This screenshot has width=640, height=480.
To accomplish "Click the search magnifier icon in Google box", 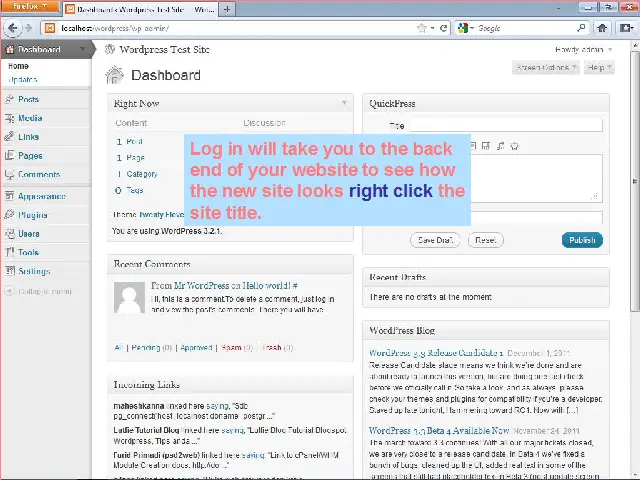I will (581, 28).
